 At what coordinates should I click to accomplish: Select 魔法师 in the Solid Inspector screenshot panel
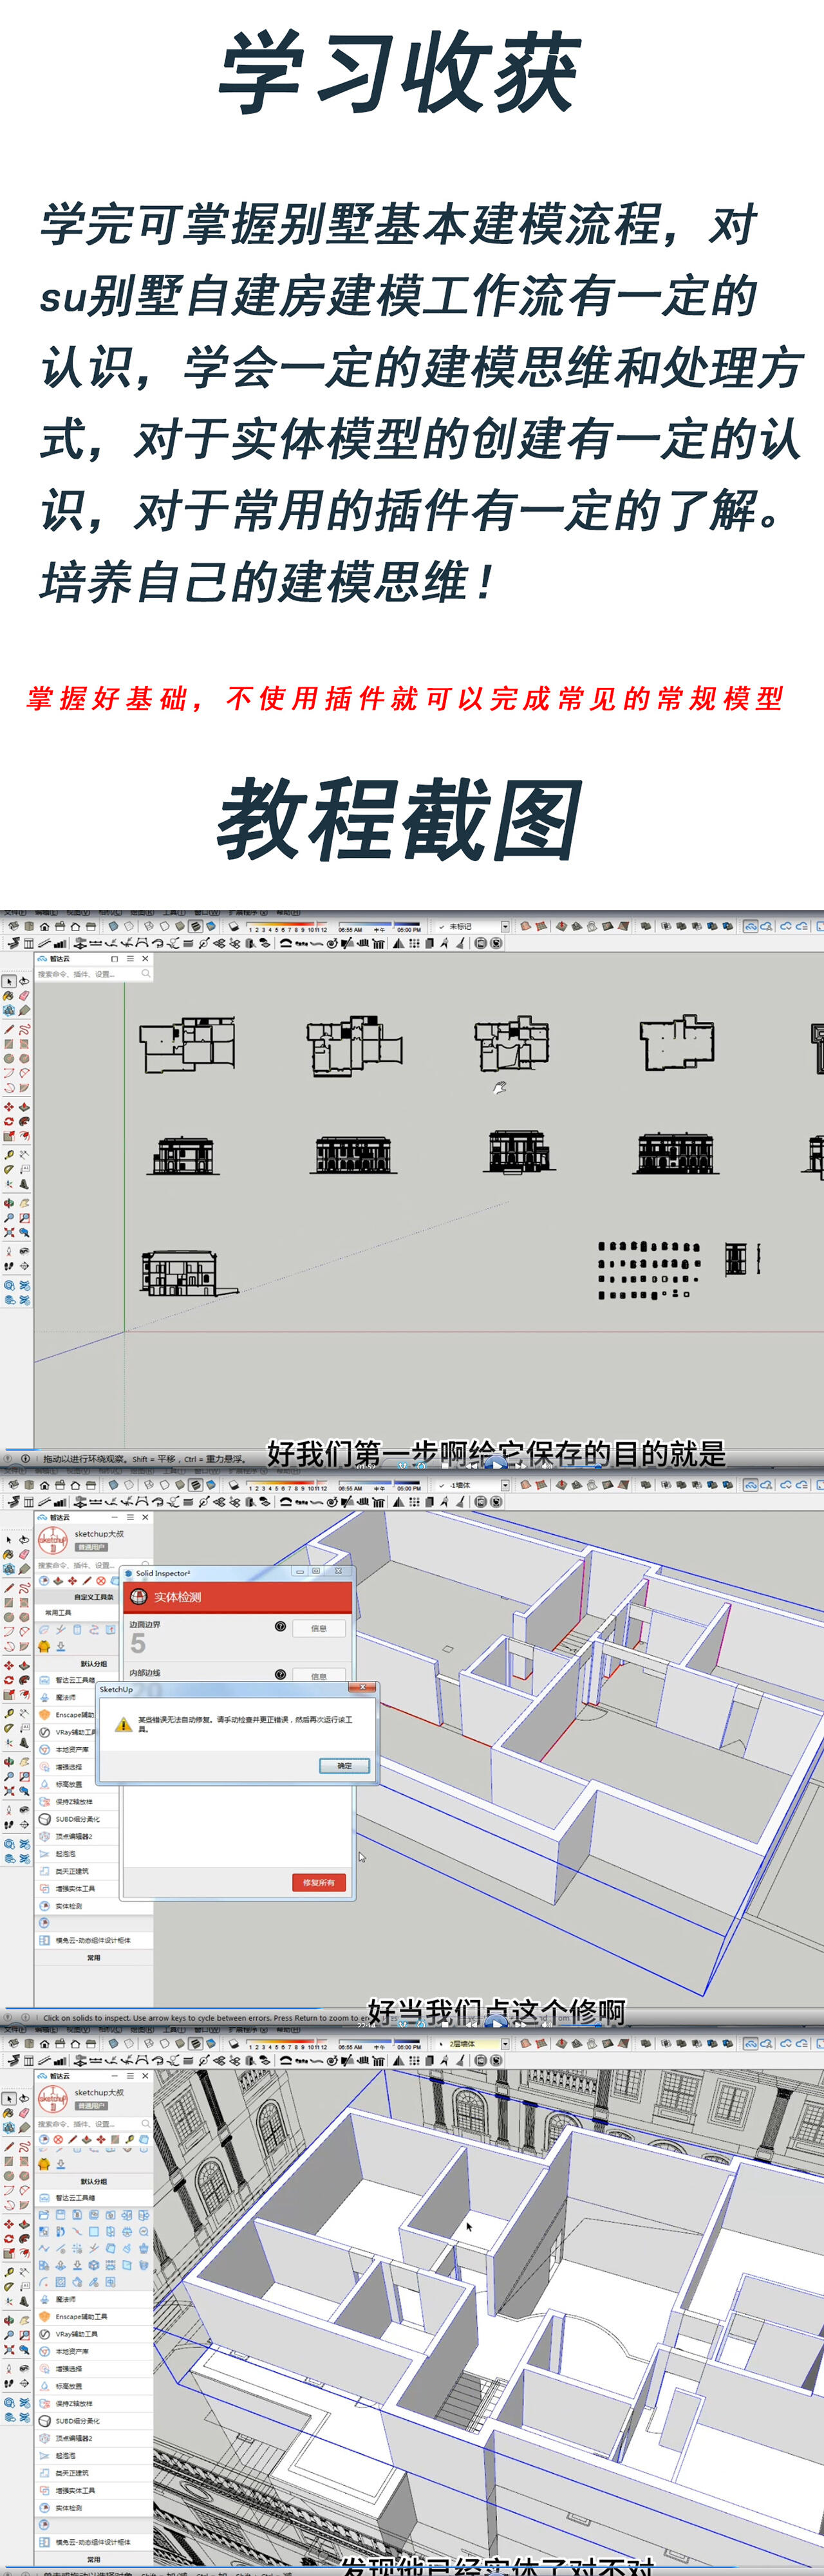[x=65, y=1697]
